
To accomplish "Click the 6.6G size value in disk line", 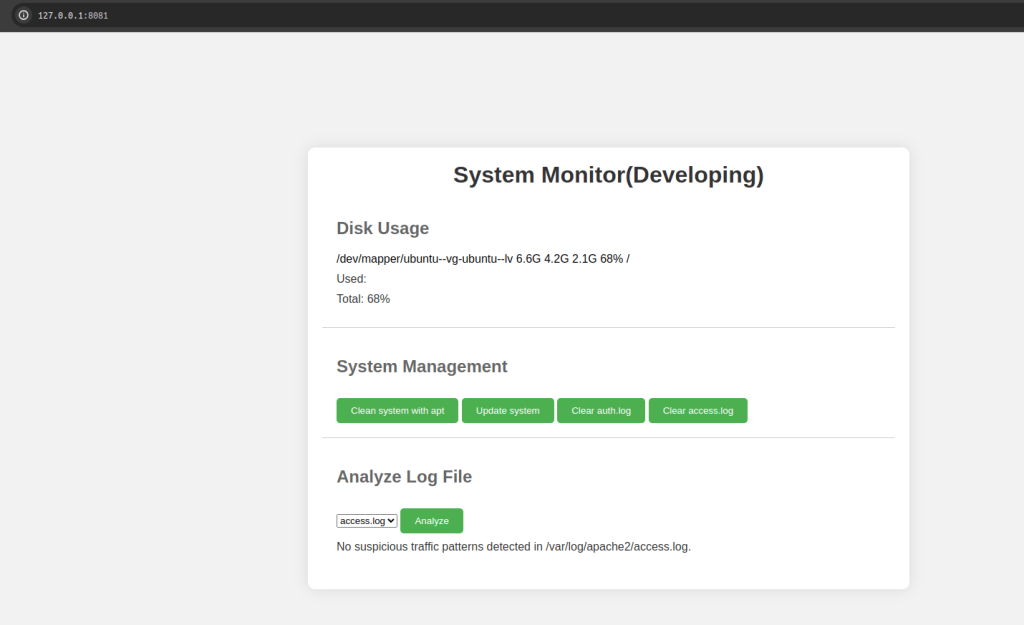I will click(528, 259).
